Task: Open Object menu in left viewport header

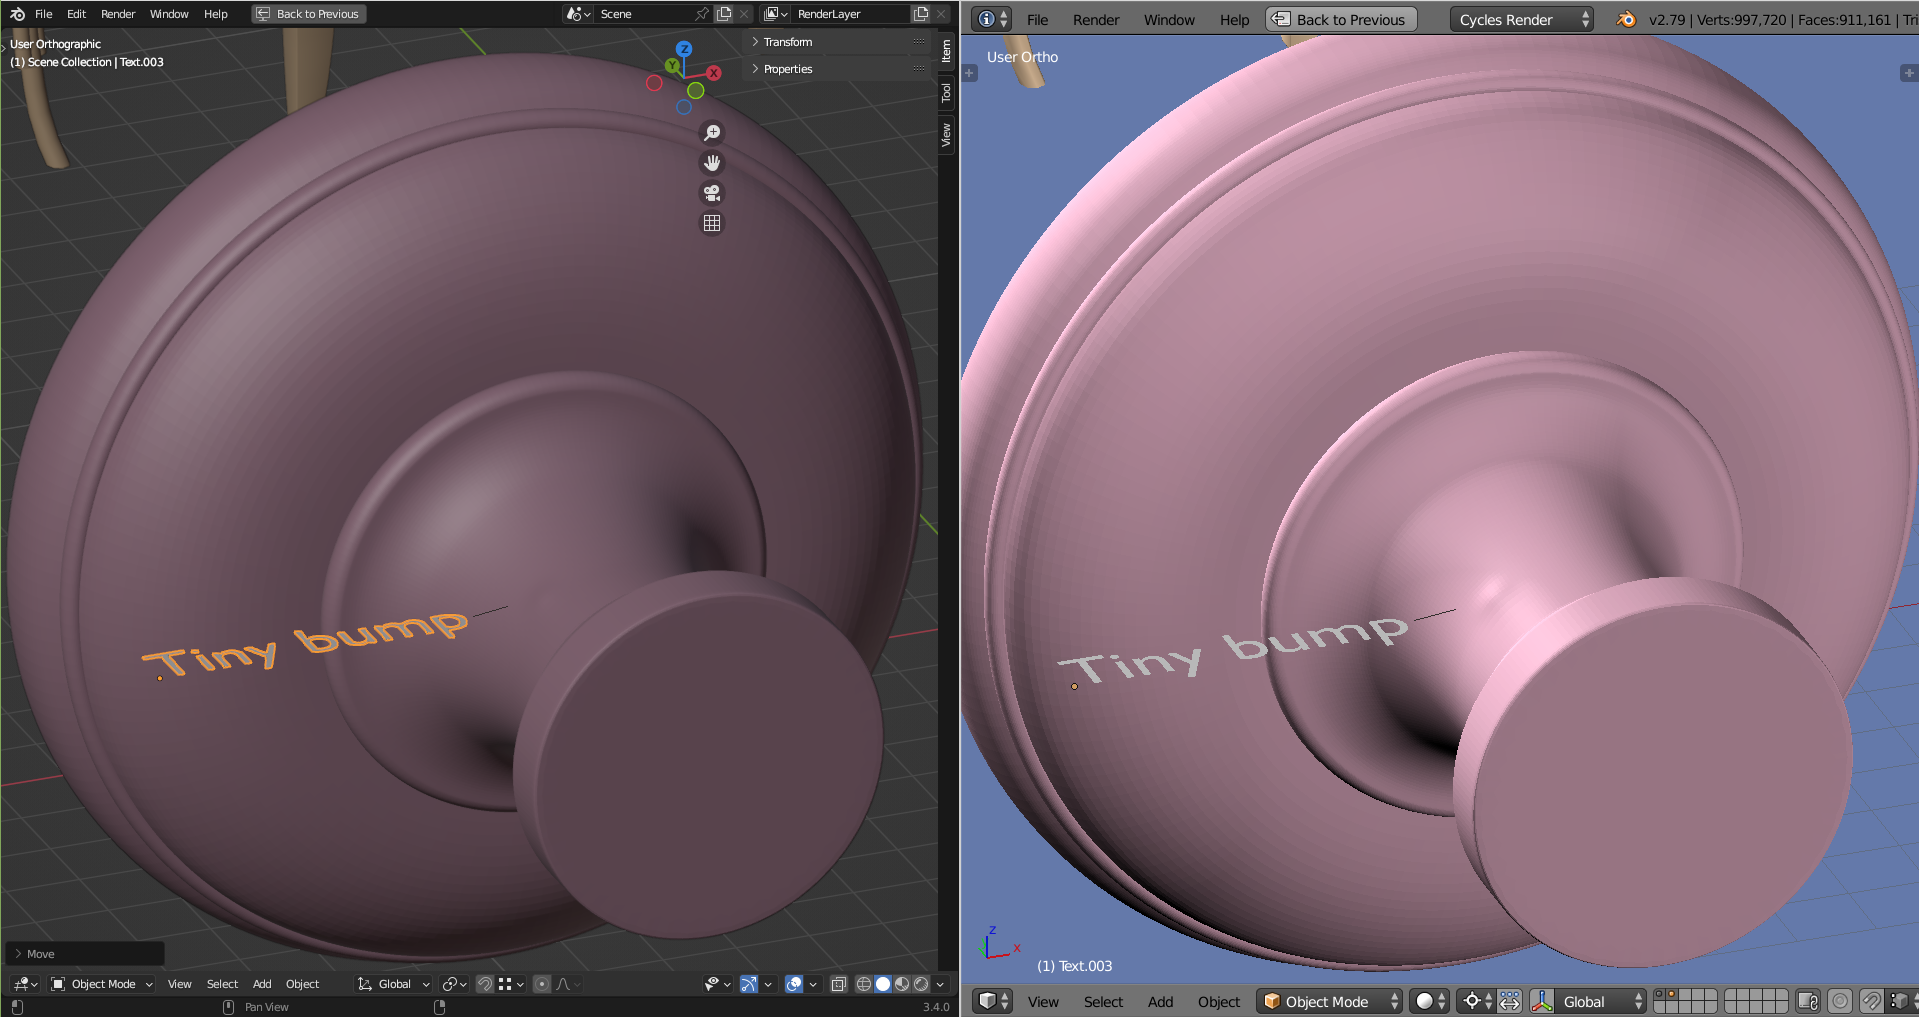Action: 302,984
